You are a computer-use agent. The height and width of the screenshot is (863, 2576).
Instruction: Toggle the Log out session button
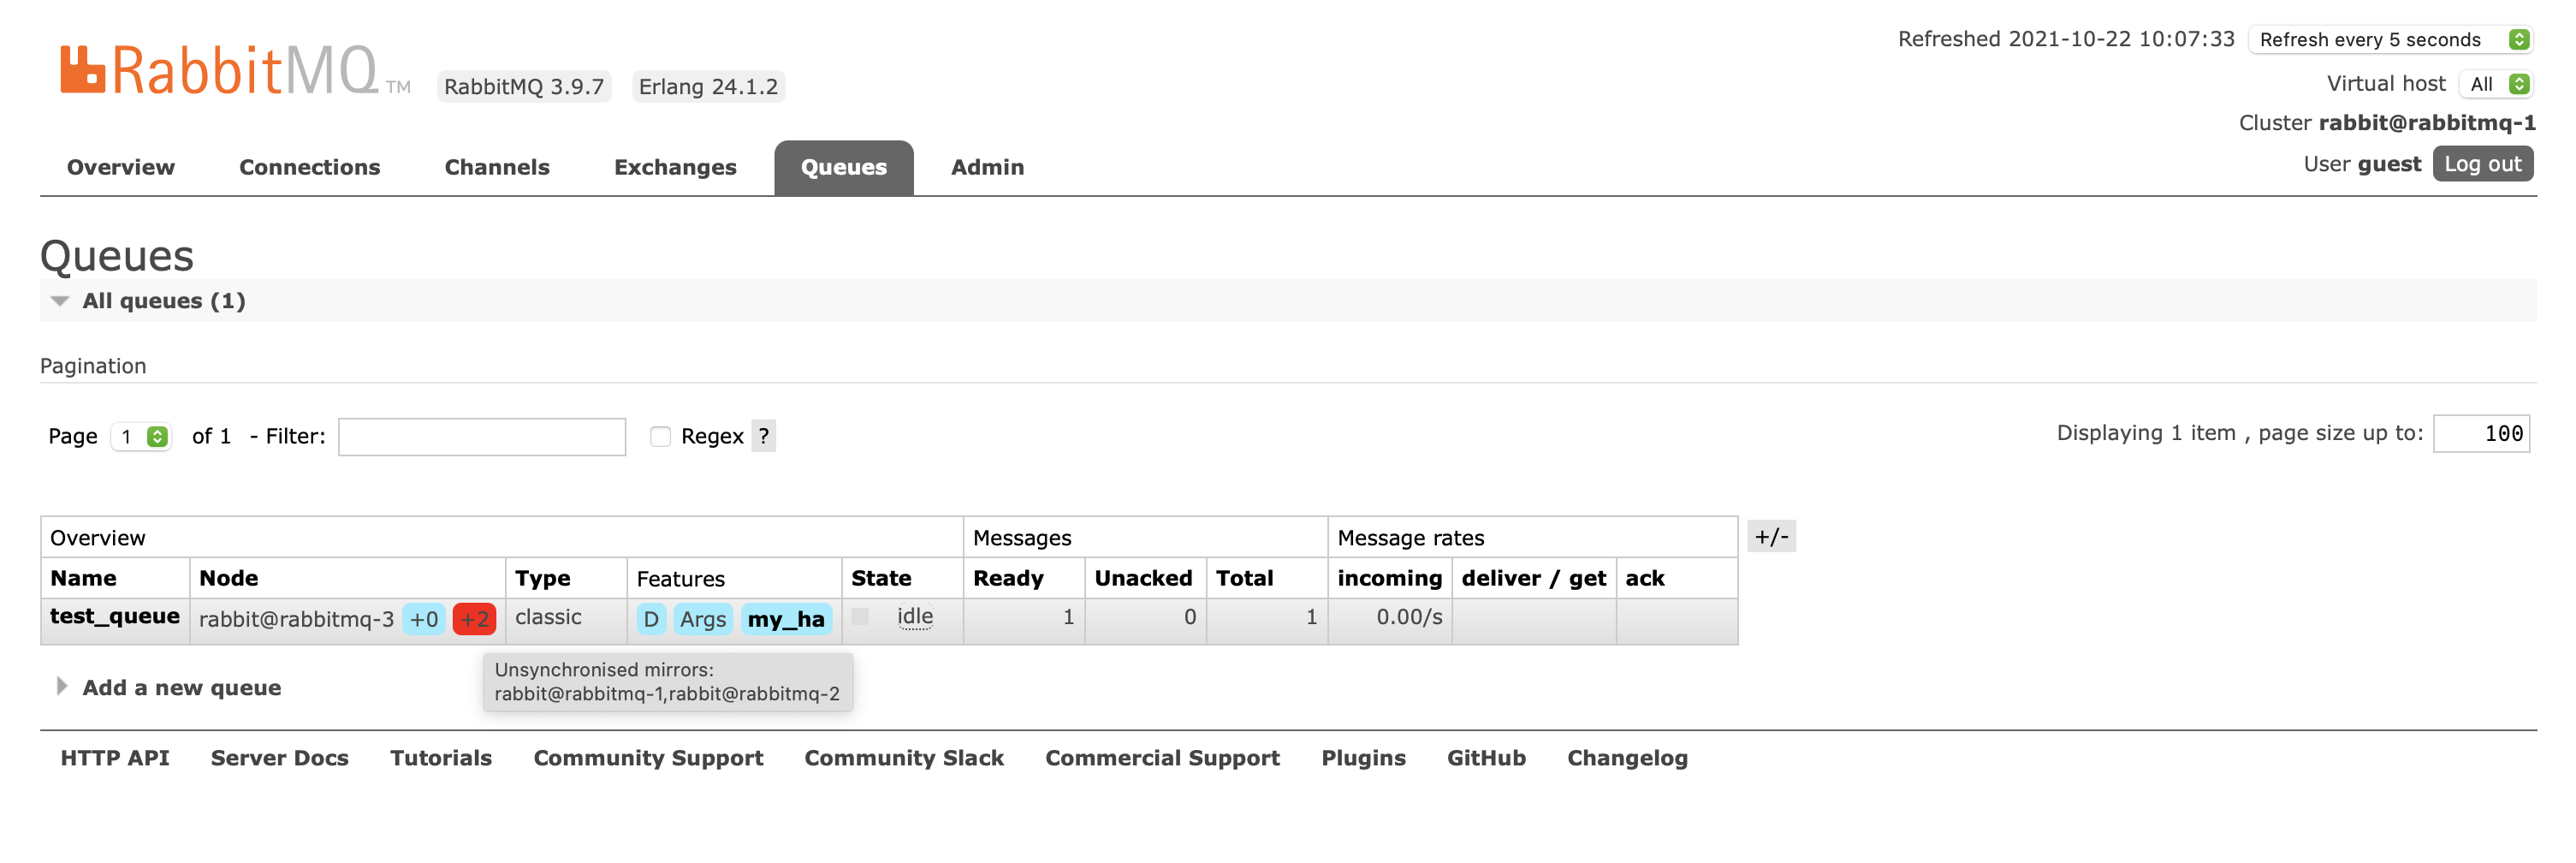pyautogui.click(x=2484, y=163)
